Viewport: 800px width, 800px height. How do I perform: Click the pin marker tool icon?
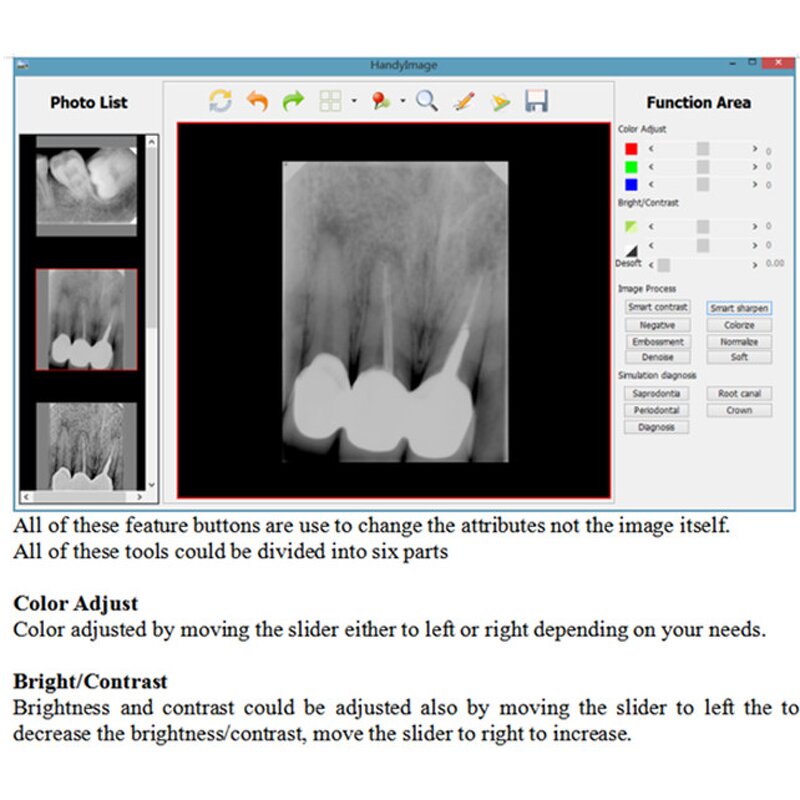(x=381, y=101)
